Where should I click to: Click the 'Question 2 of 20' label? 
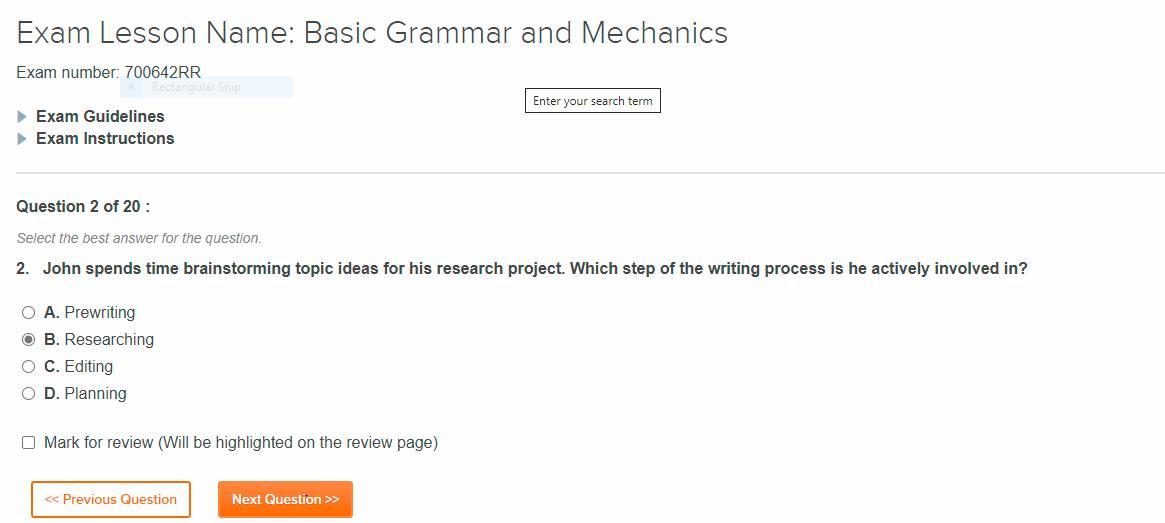(x=83, y=207)
